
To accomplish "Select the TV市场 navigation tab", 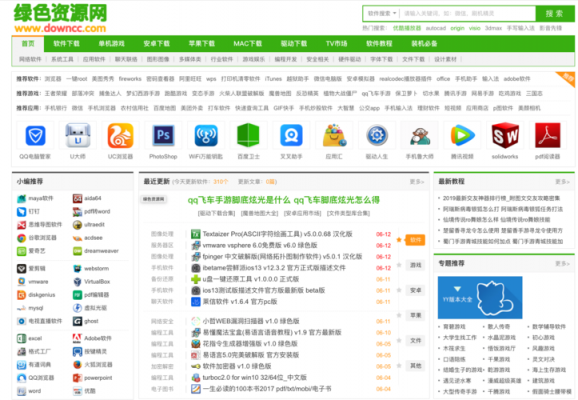I will point(337,44).
